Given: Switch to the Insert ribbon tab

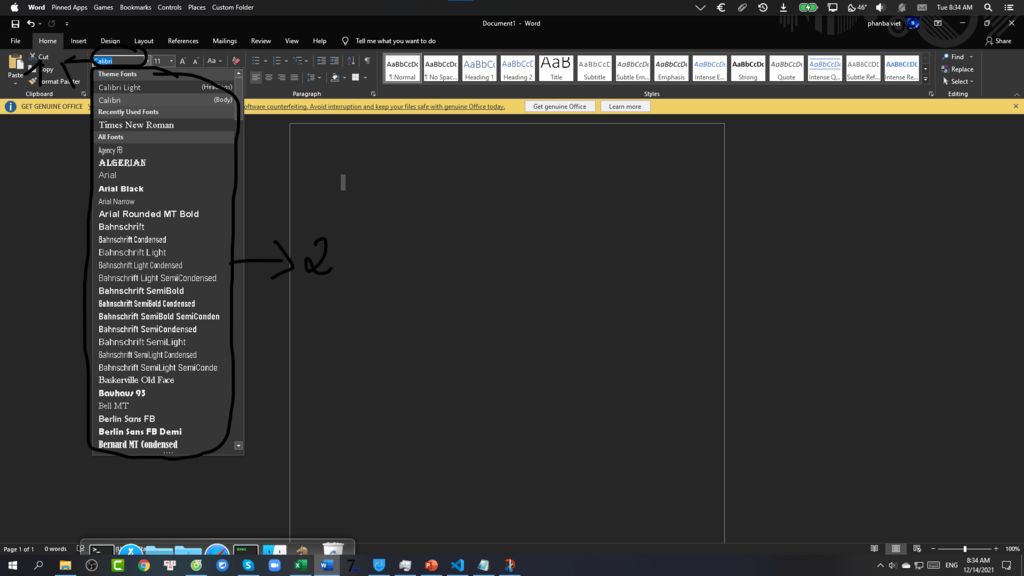Looking at the screenshot, I should pyautogui.click(x=78, y=40).
